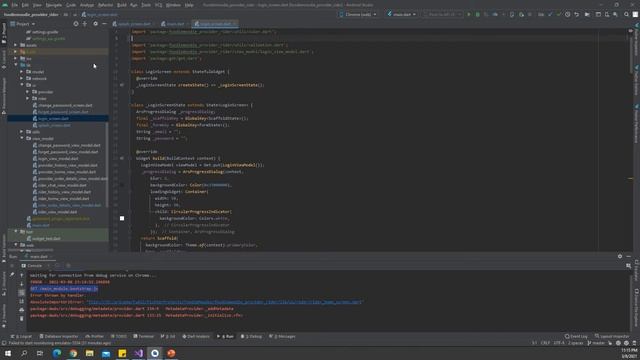This screenshot has height=360, width=640.
Task: Open the Pixel emulator device dropdown
Action: (x=443, y=14)
